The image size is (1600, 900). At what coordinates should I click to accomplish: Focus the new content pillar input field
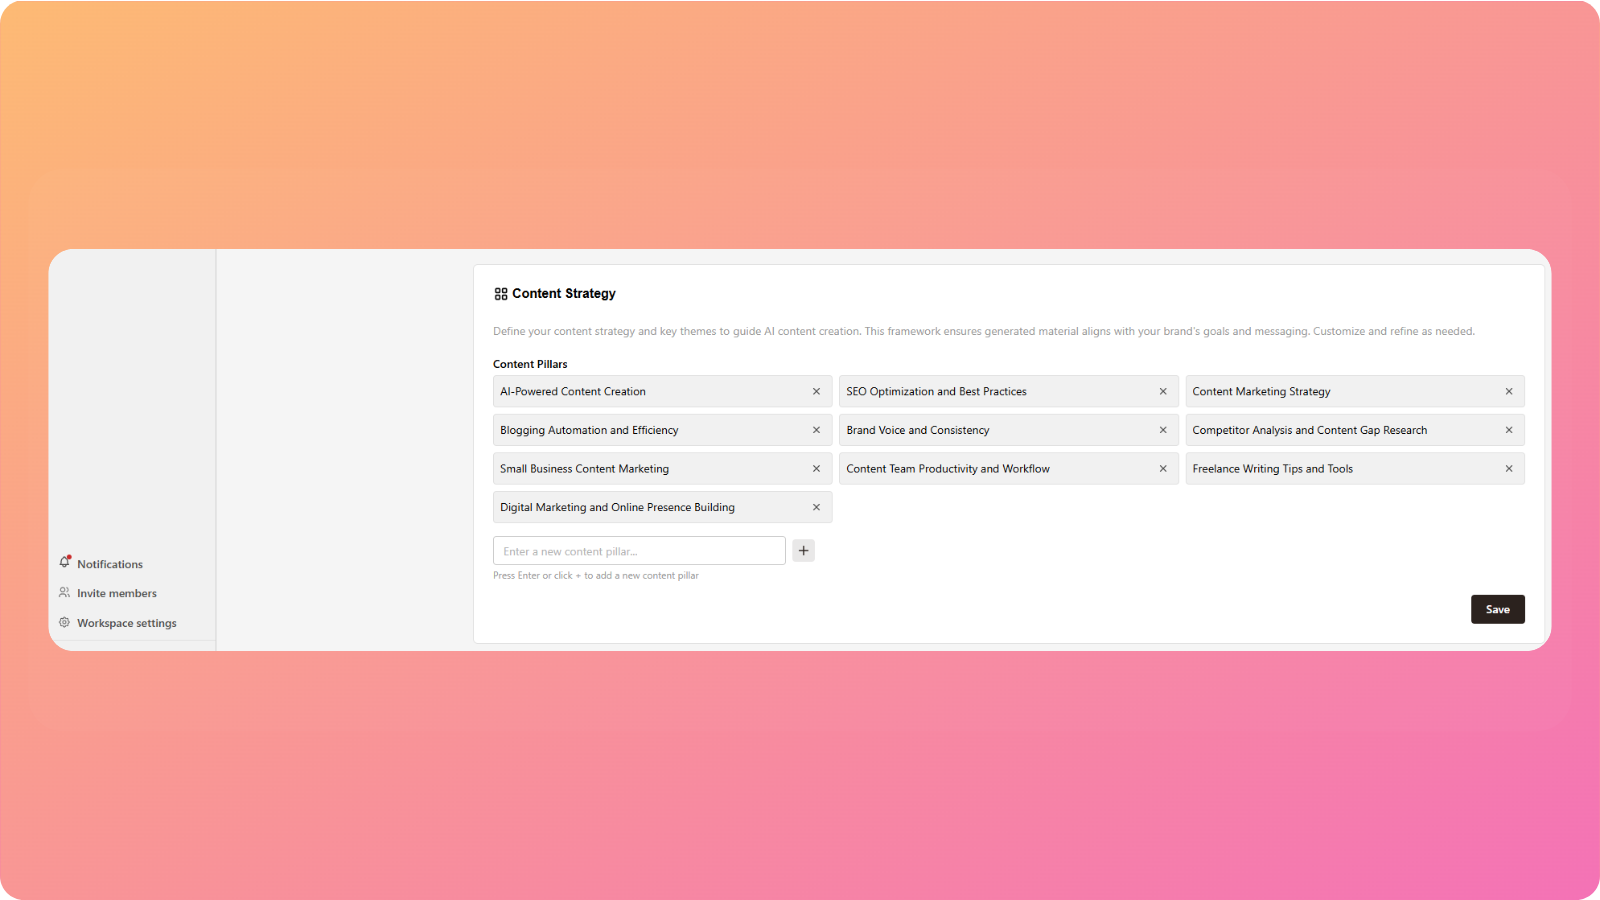639,551
